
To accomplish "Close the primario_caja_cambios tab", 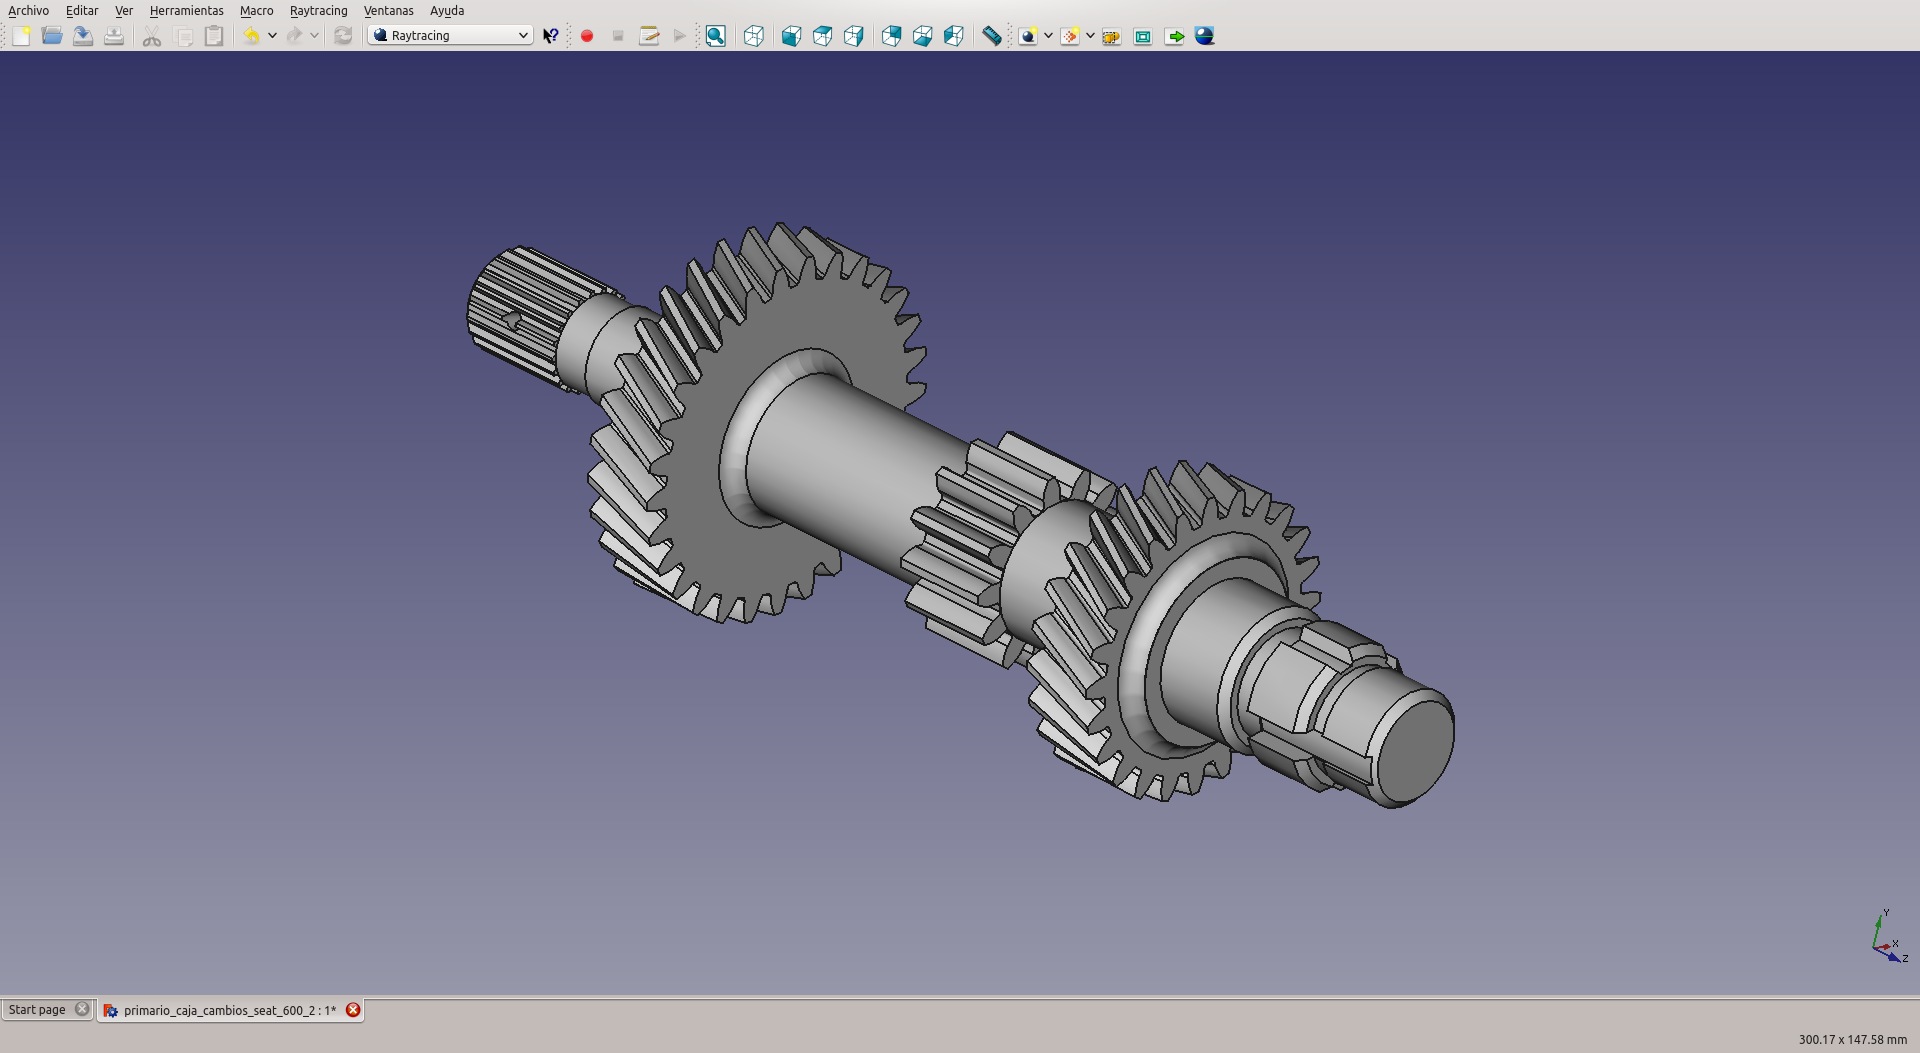I will [353, 1010].
